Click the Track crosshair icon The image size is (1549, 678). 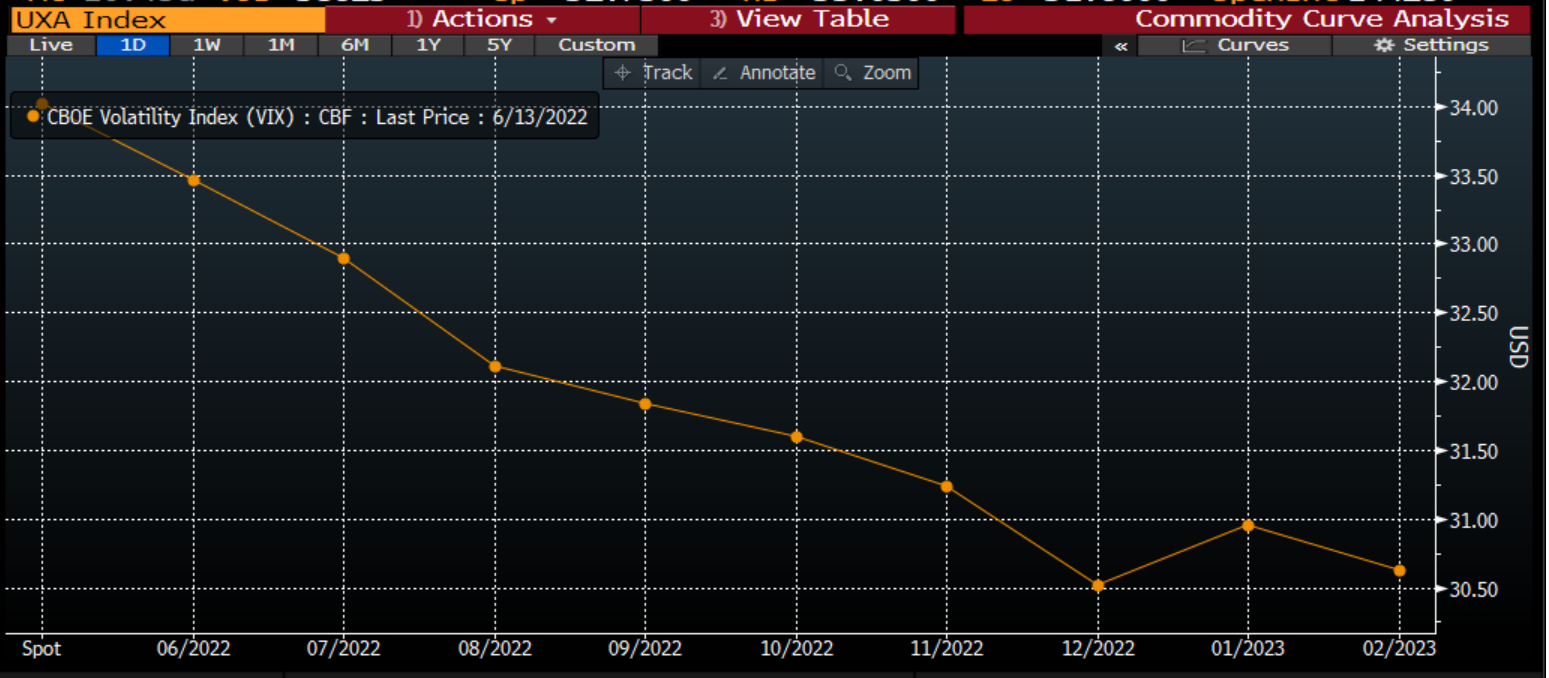[622, 73]
